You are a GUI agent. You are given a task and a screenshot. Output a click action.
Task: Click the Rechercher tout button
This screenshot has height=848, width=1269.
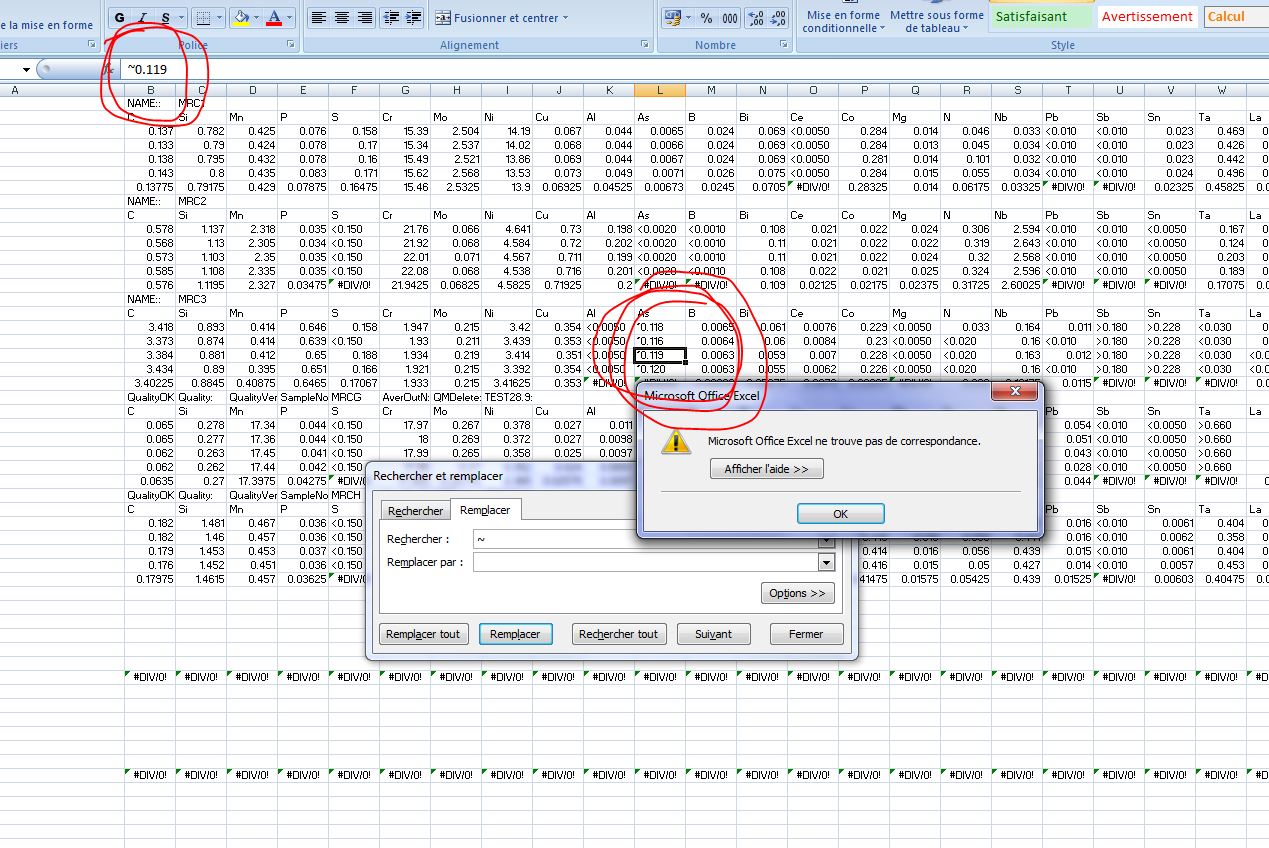point(618,634)
